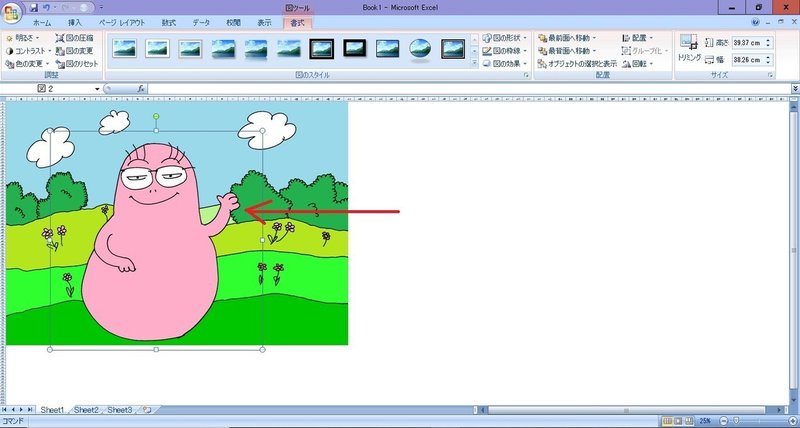Viewport: 800px width, 428px height.
Task: Reset the picture with 図のリセット
Action: click(77, 64)
